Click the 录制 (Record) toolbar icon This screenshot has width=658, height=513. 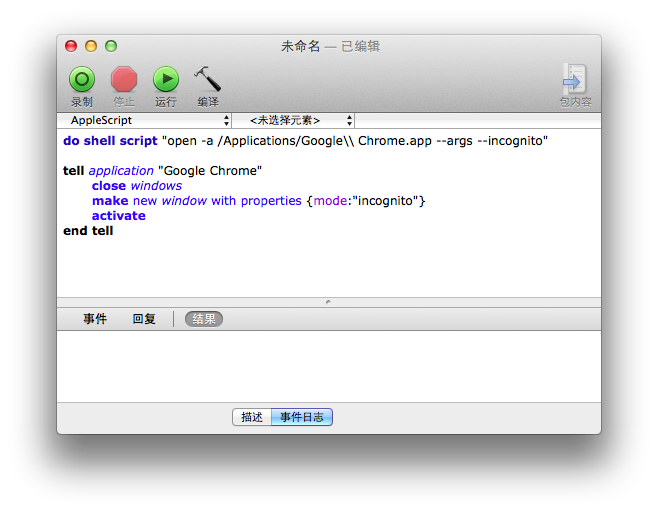click(x=82, y=79)
